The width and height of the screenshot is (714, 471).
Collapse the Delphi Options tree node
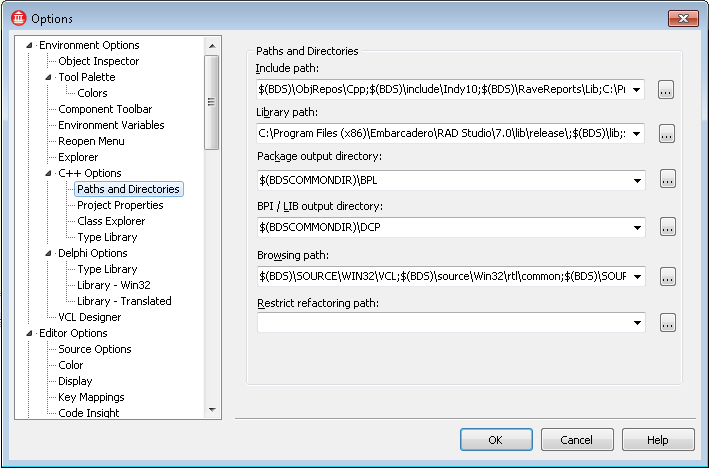(49, 254)
